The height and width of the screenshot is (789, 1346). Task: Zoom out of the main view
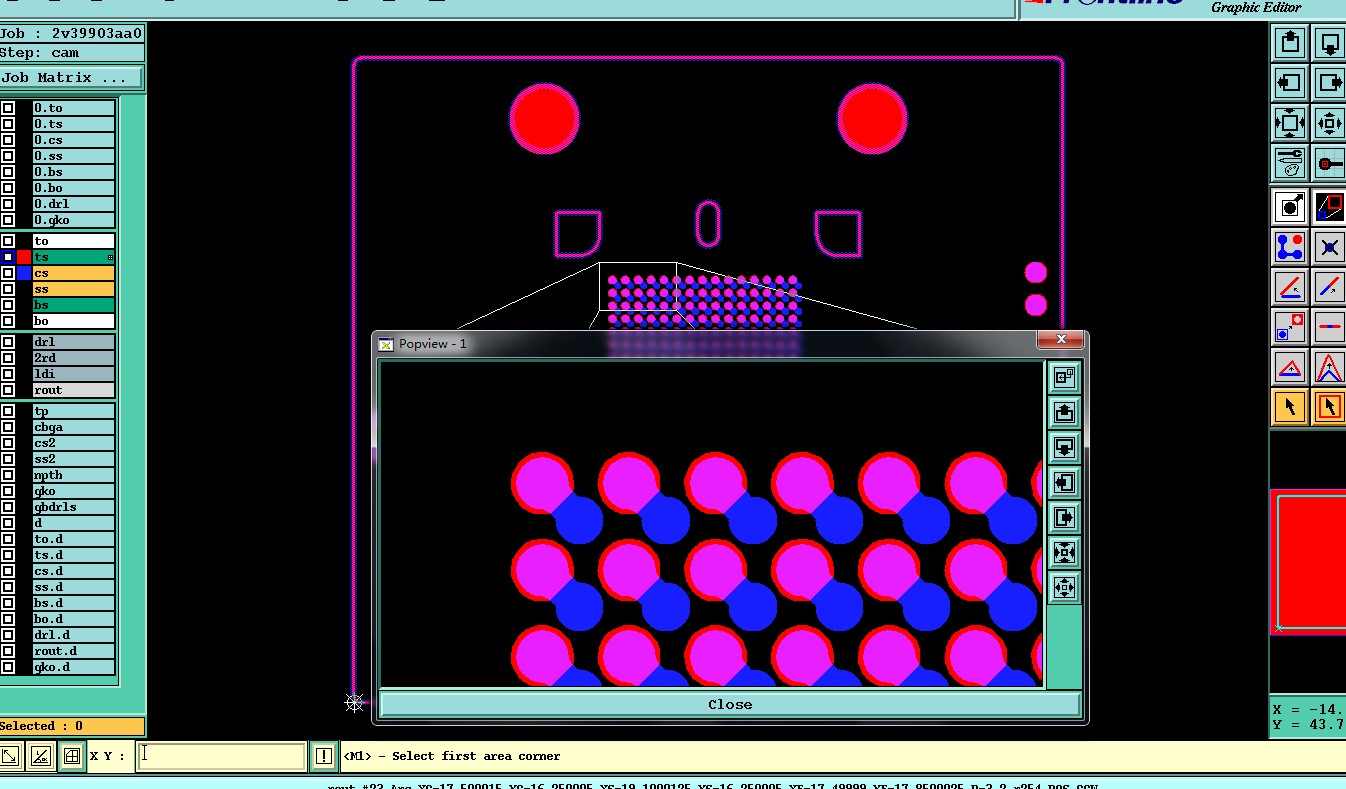tap(1329, 123)
